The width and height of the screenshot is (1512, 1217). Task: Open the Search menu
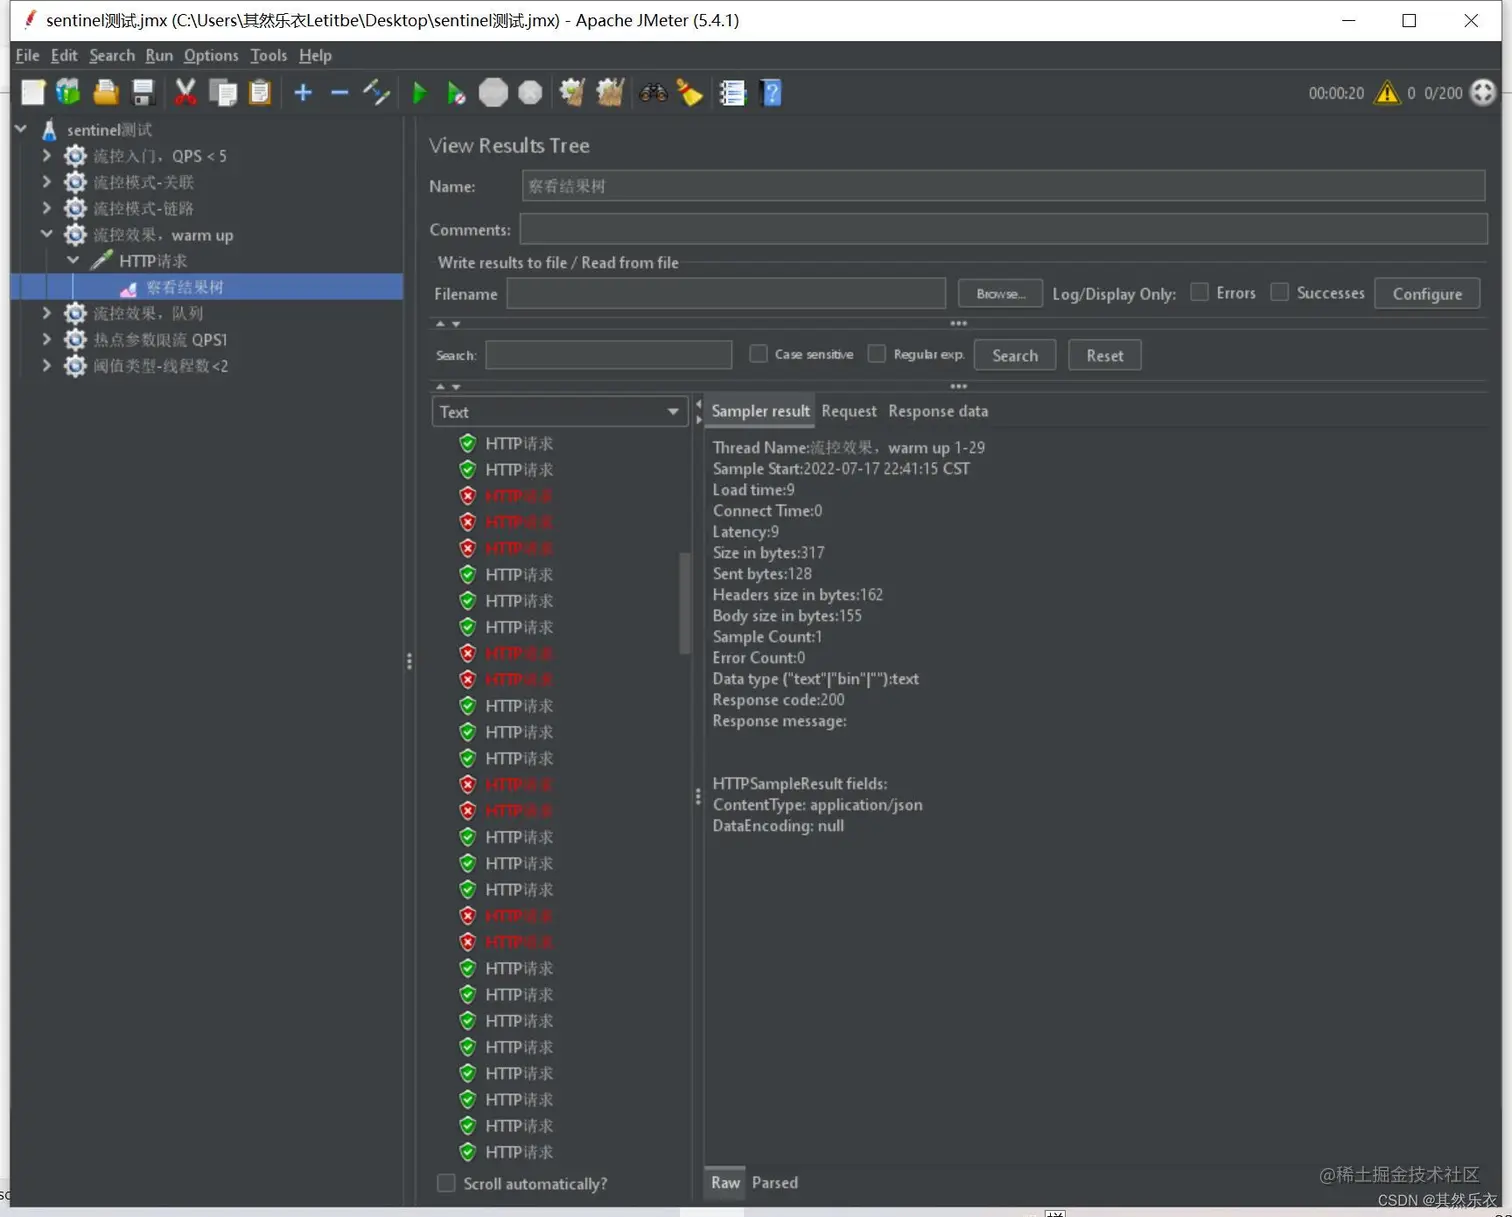[111, 55]
